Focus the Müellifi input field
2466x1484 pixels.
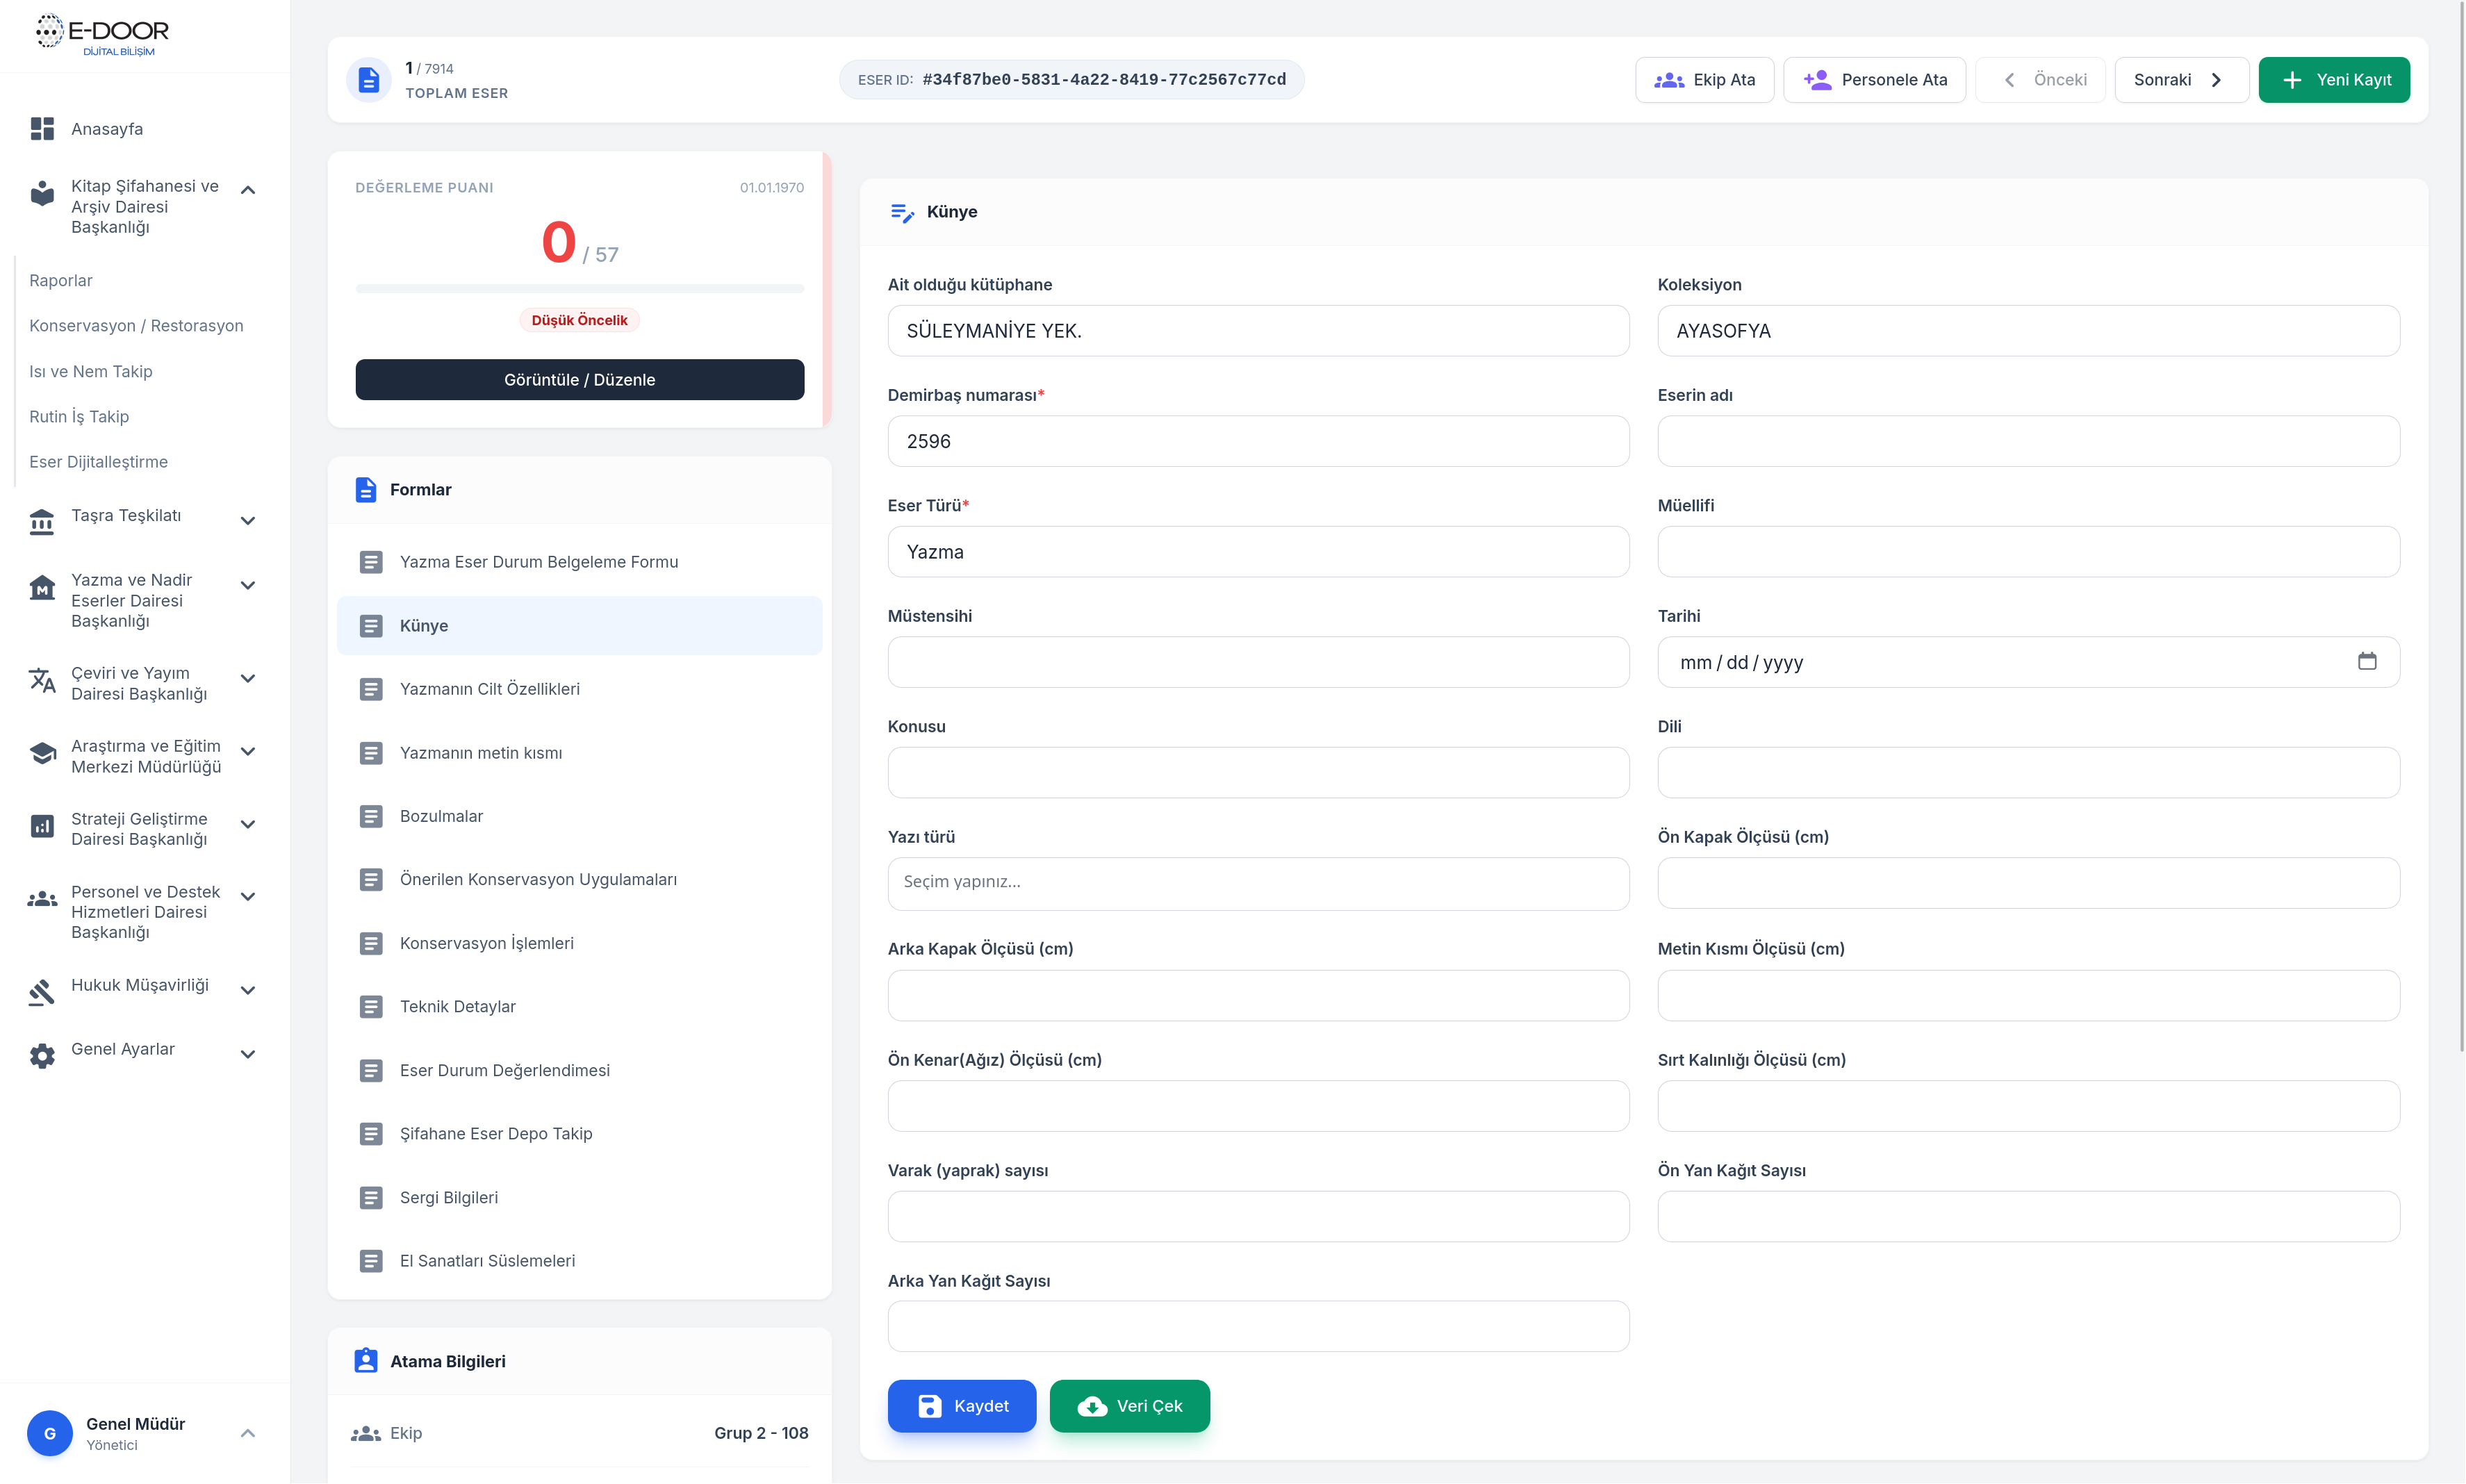[2028, 552]
